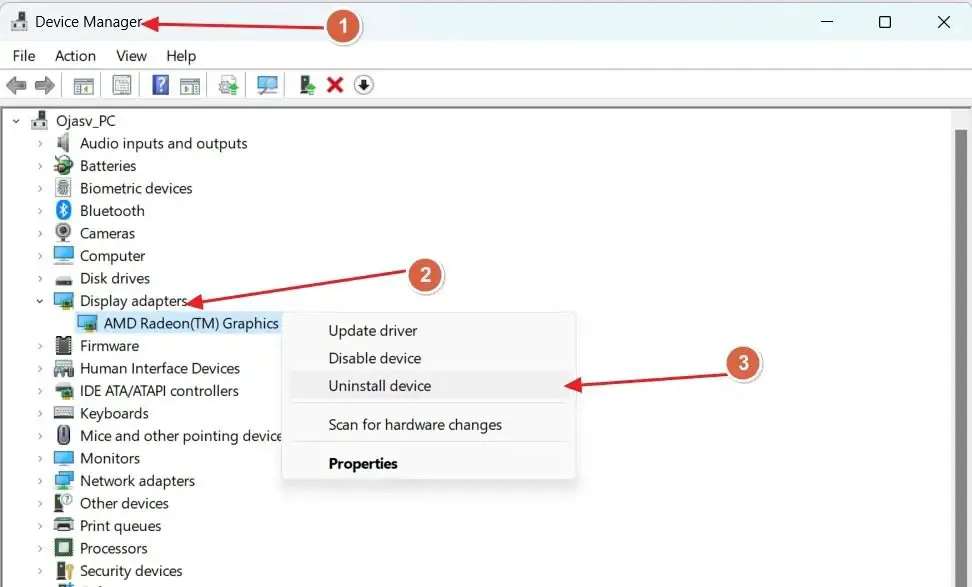This screenshot has width=972, height=587.
Task: Expand the Audio inputs and outputs category
Action: coord(40,144)
